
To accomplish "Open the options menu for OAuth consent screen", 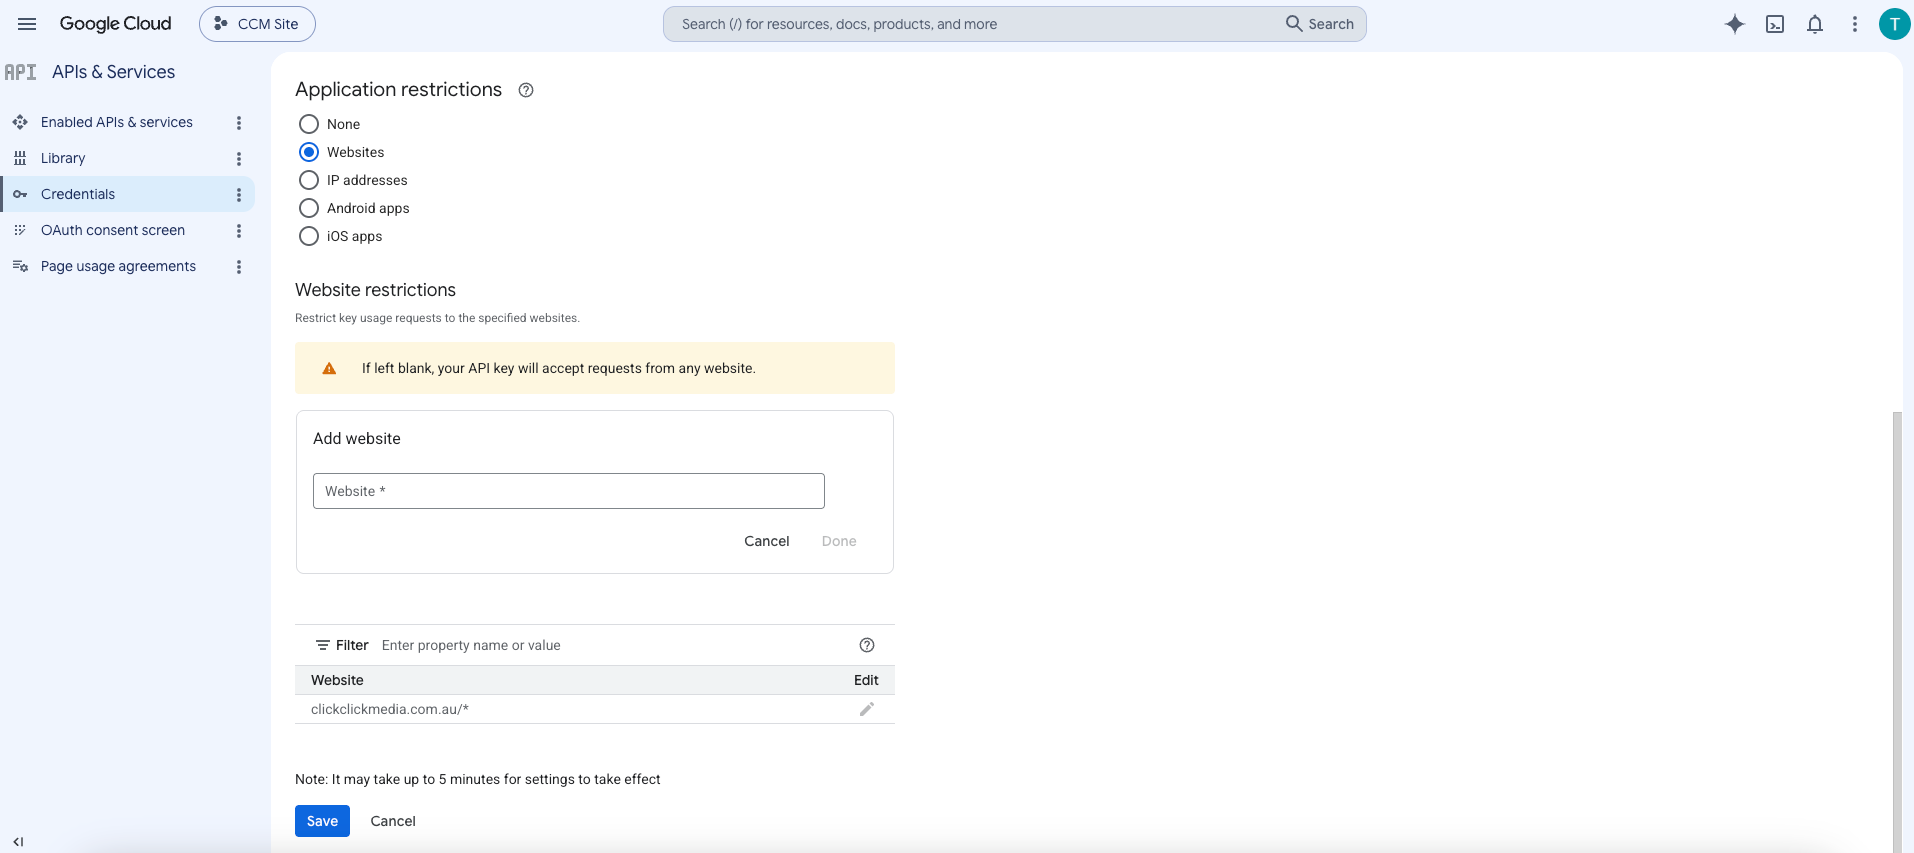I will (239, 230).
